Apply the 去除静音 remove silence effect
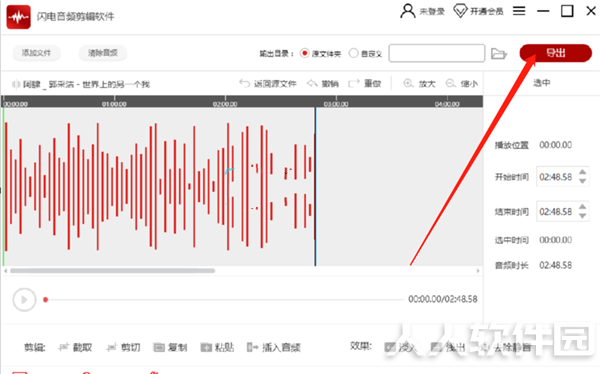600x374 pixels. pyautogui.click(x=506, y=347)
